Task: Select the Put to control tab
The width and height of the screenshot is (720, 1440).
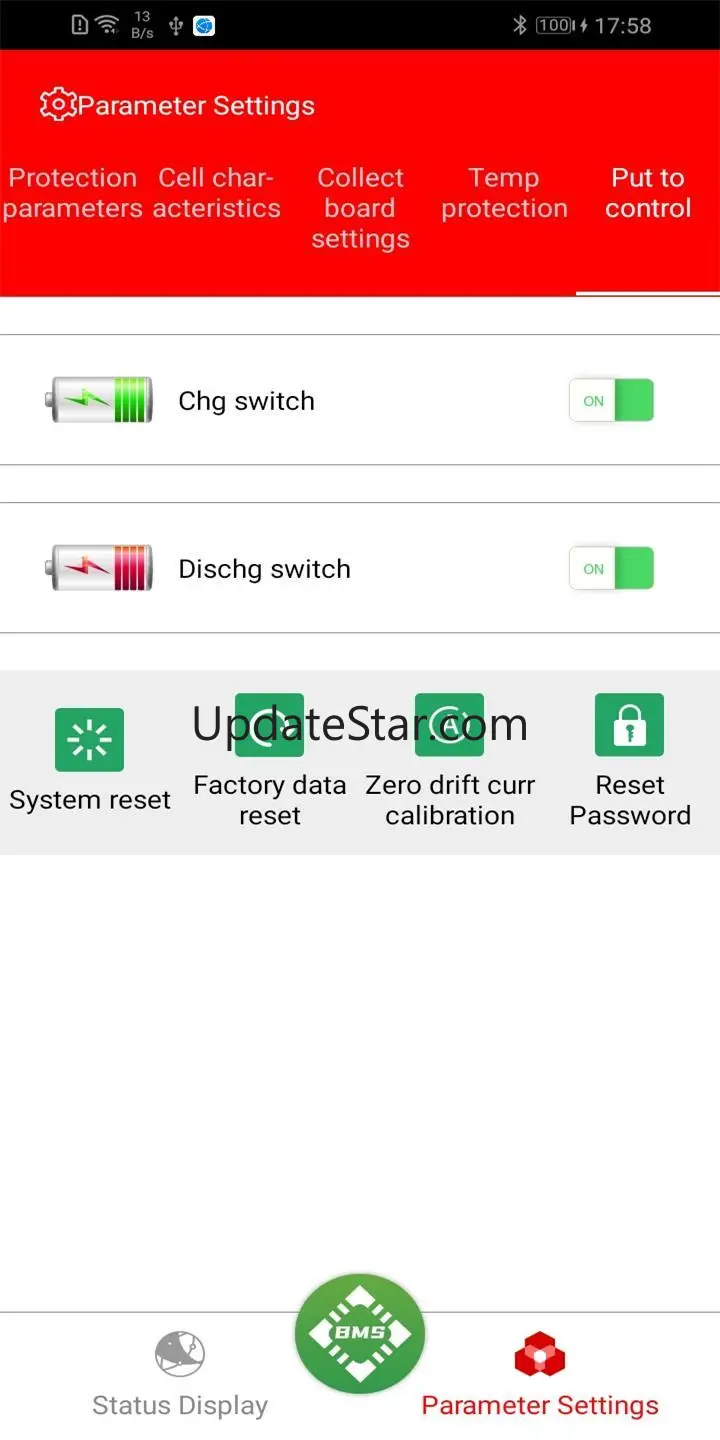Action: click(x=648, y=193)
